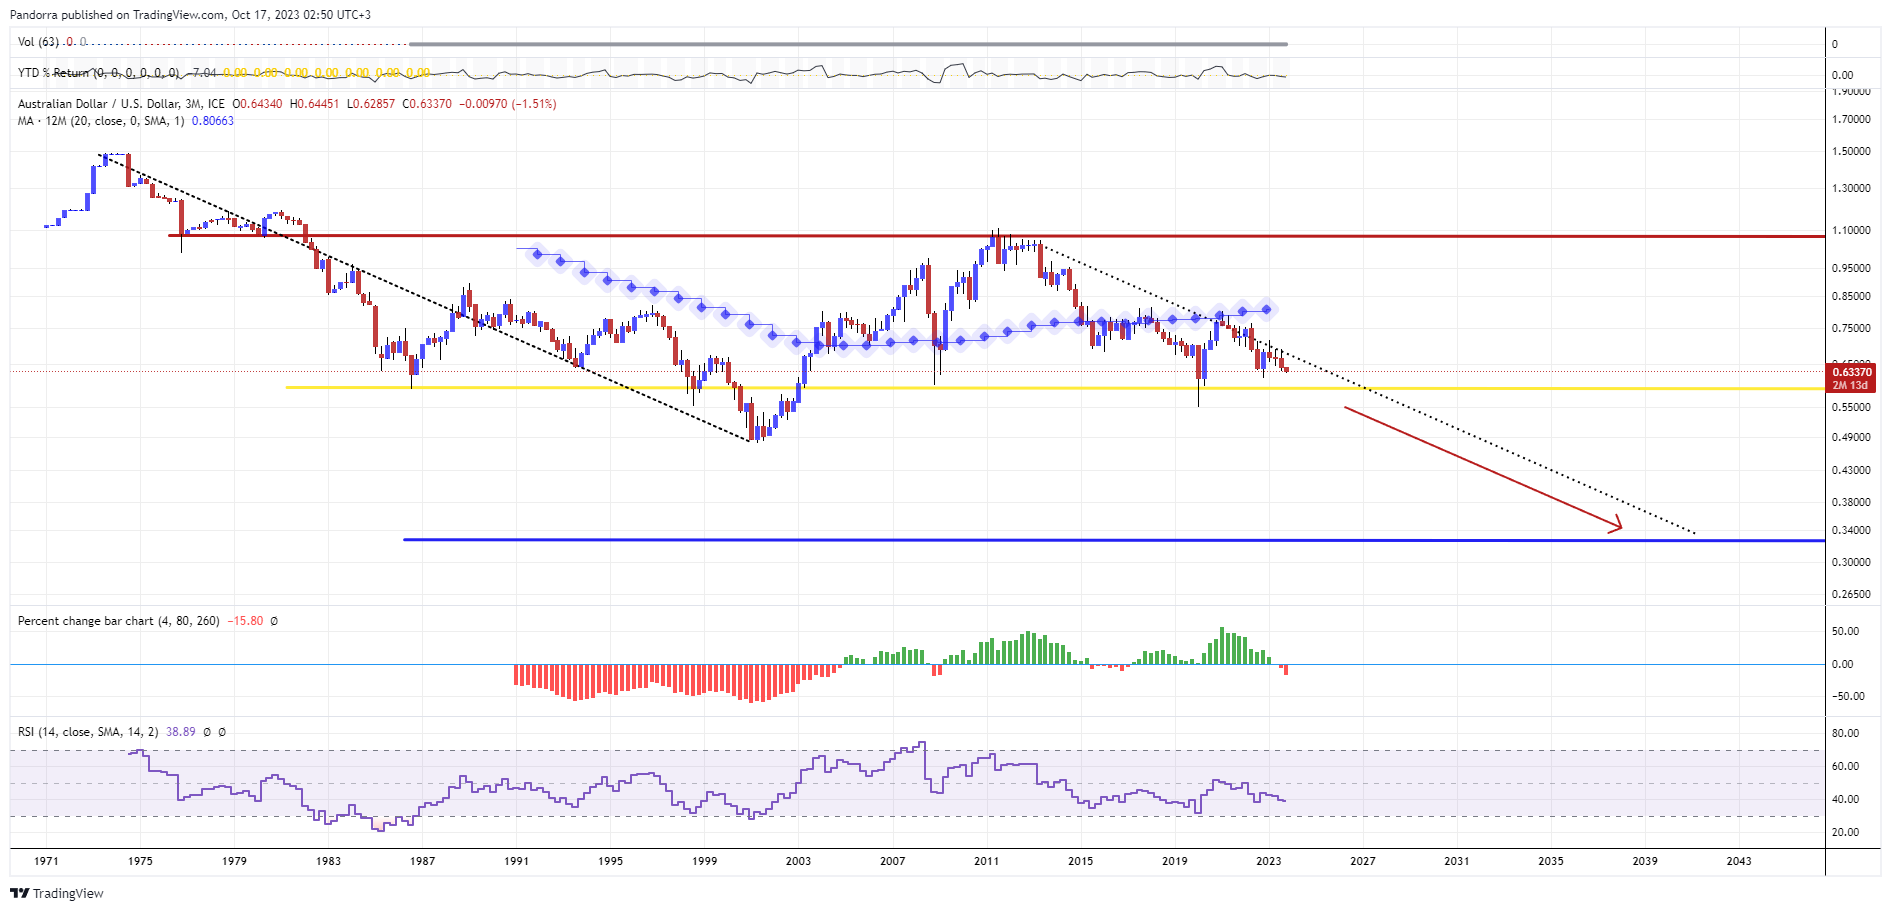Click the first null symbol after RSI 38.89
The image size is (1891, 911).
pos(207,732)
